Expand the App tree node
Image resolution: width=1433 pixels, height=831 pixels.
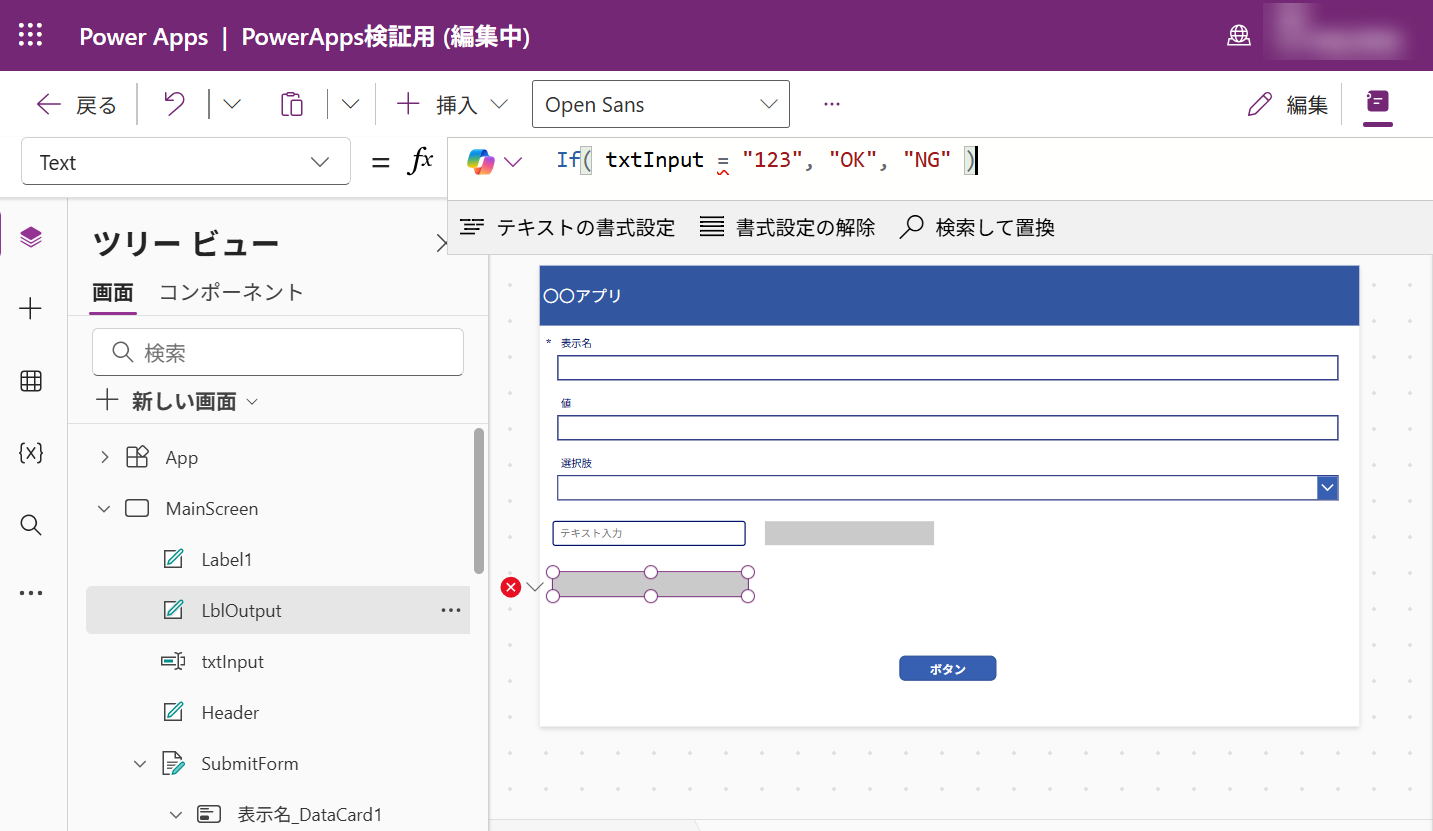click(x=104, y=458)
